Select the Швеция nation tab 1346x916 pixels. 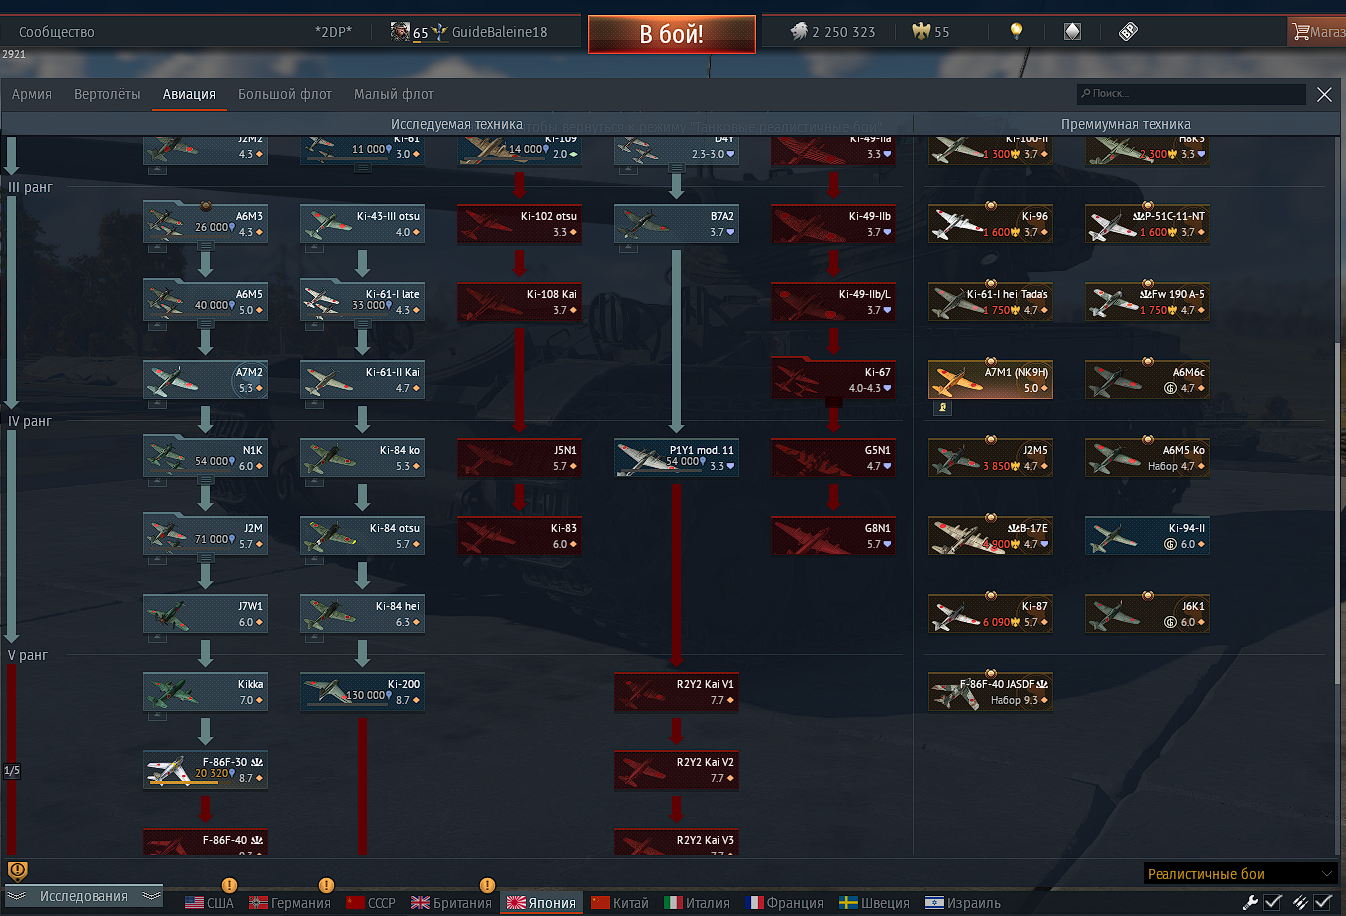click(875, 903)
